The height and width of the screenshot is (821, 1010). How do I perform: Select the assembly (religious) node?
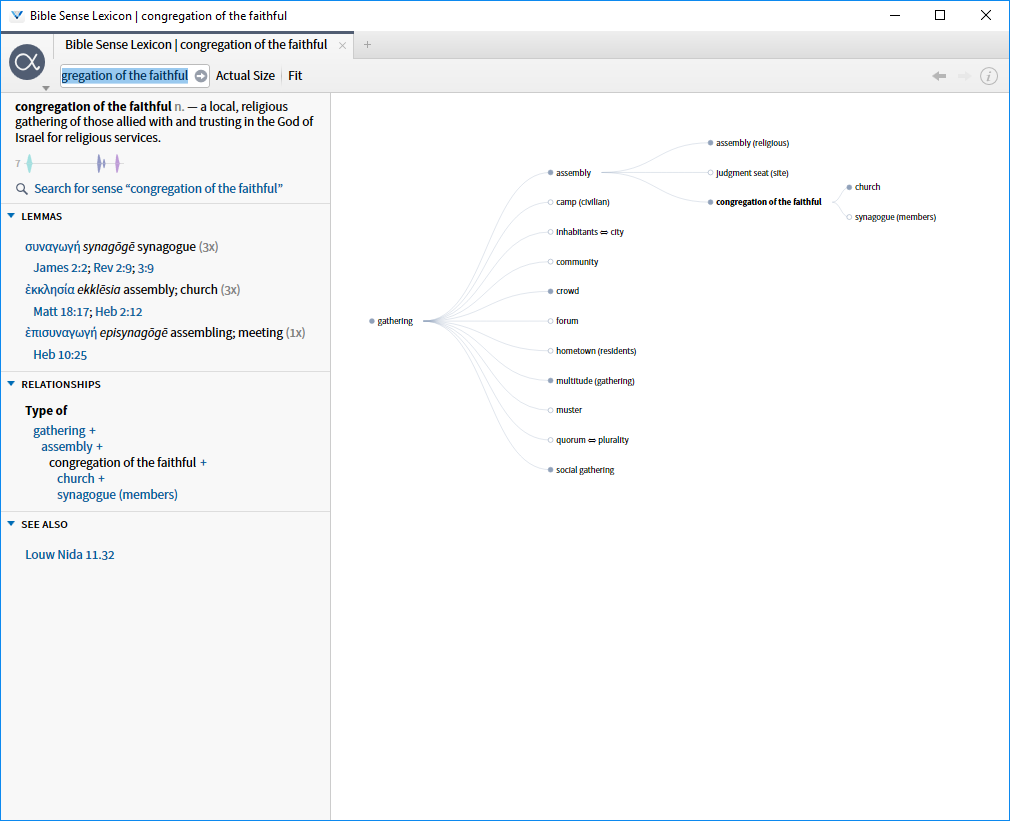click(748, 143)
